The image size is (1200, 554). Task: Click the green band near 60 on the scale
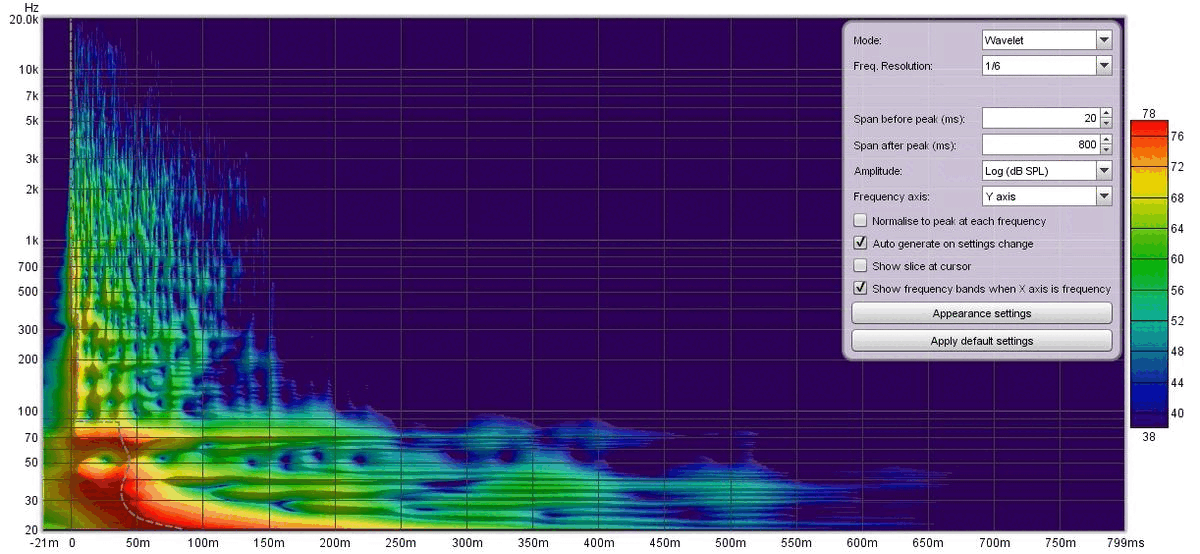(x=1148, y=260)
